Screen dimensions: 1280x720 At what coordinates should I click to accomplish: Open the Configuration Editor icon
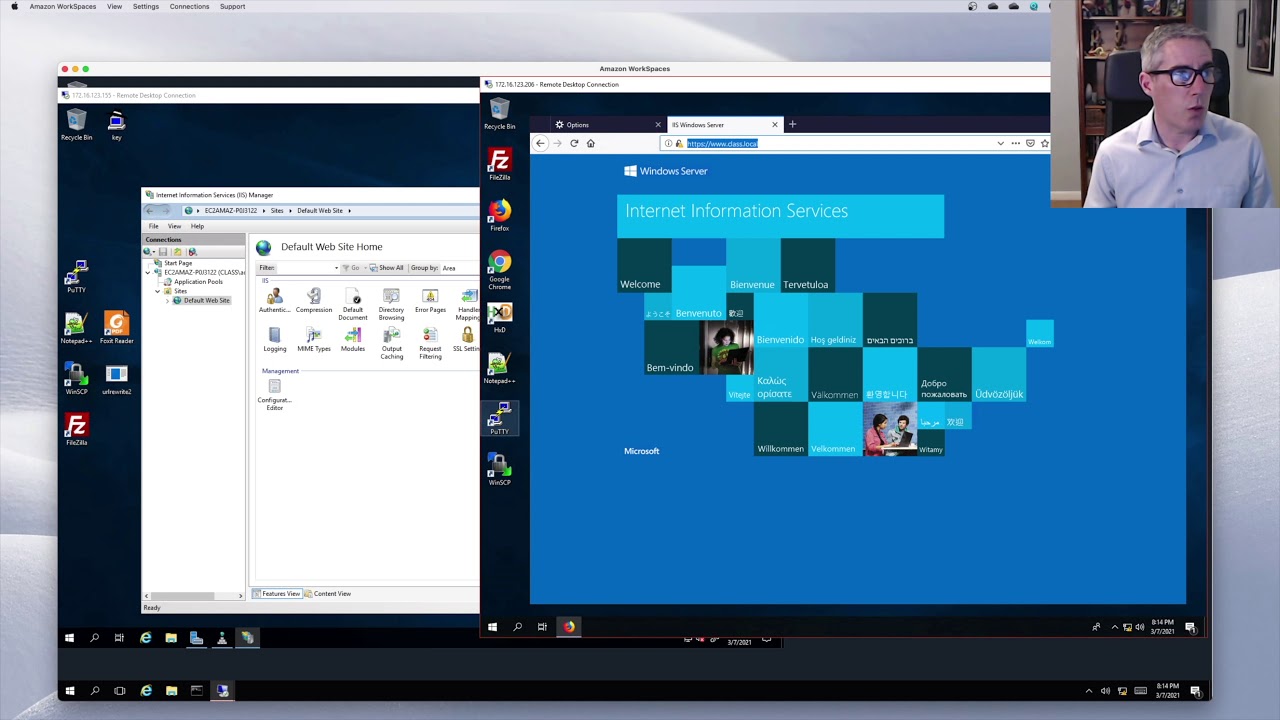[274, 395]
